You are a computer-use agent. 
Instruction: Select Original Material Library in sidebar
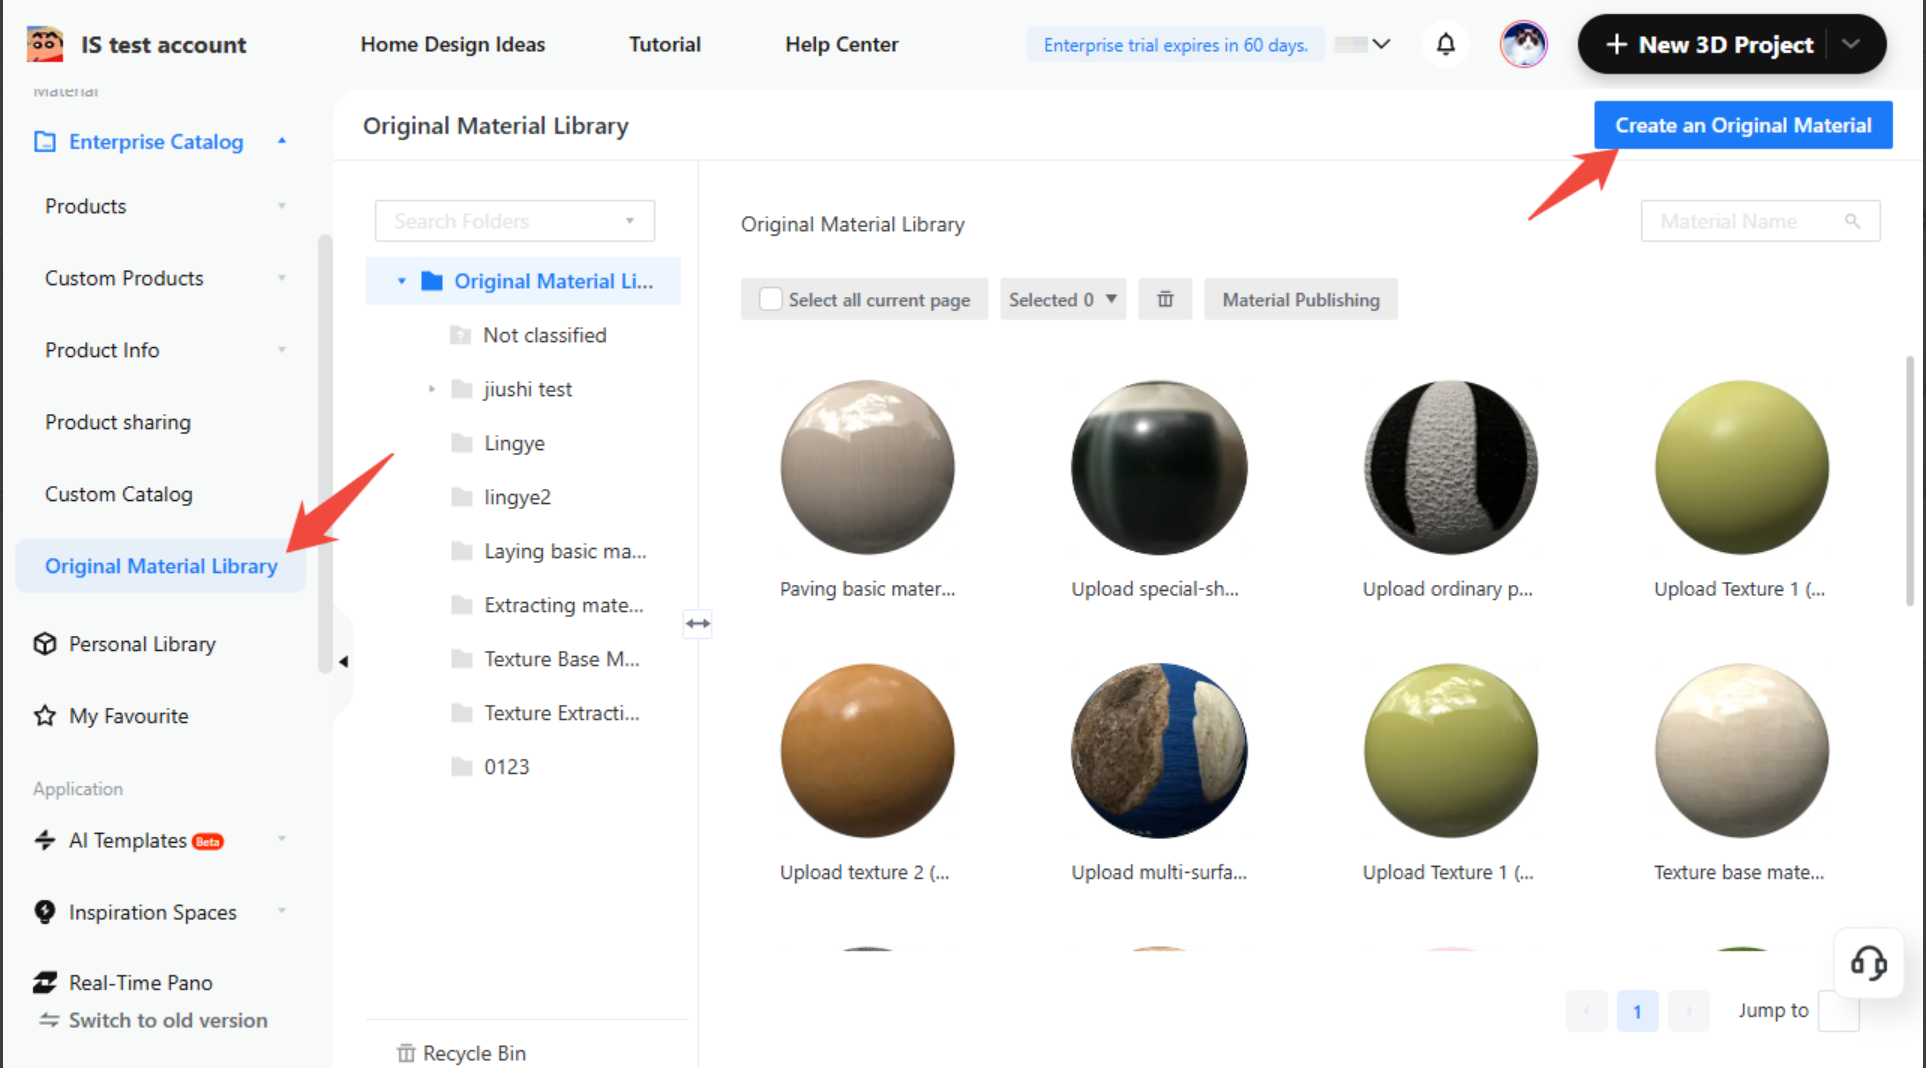pos(161,566)
